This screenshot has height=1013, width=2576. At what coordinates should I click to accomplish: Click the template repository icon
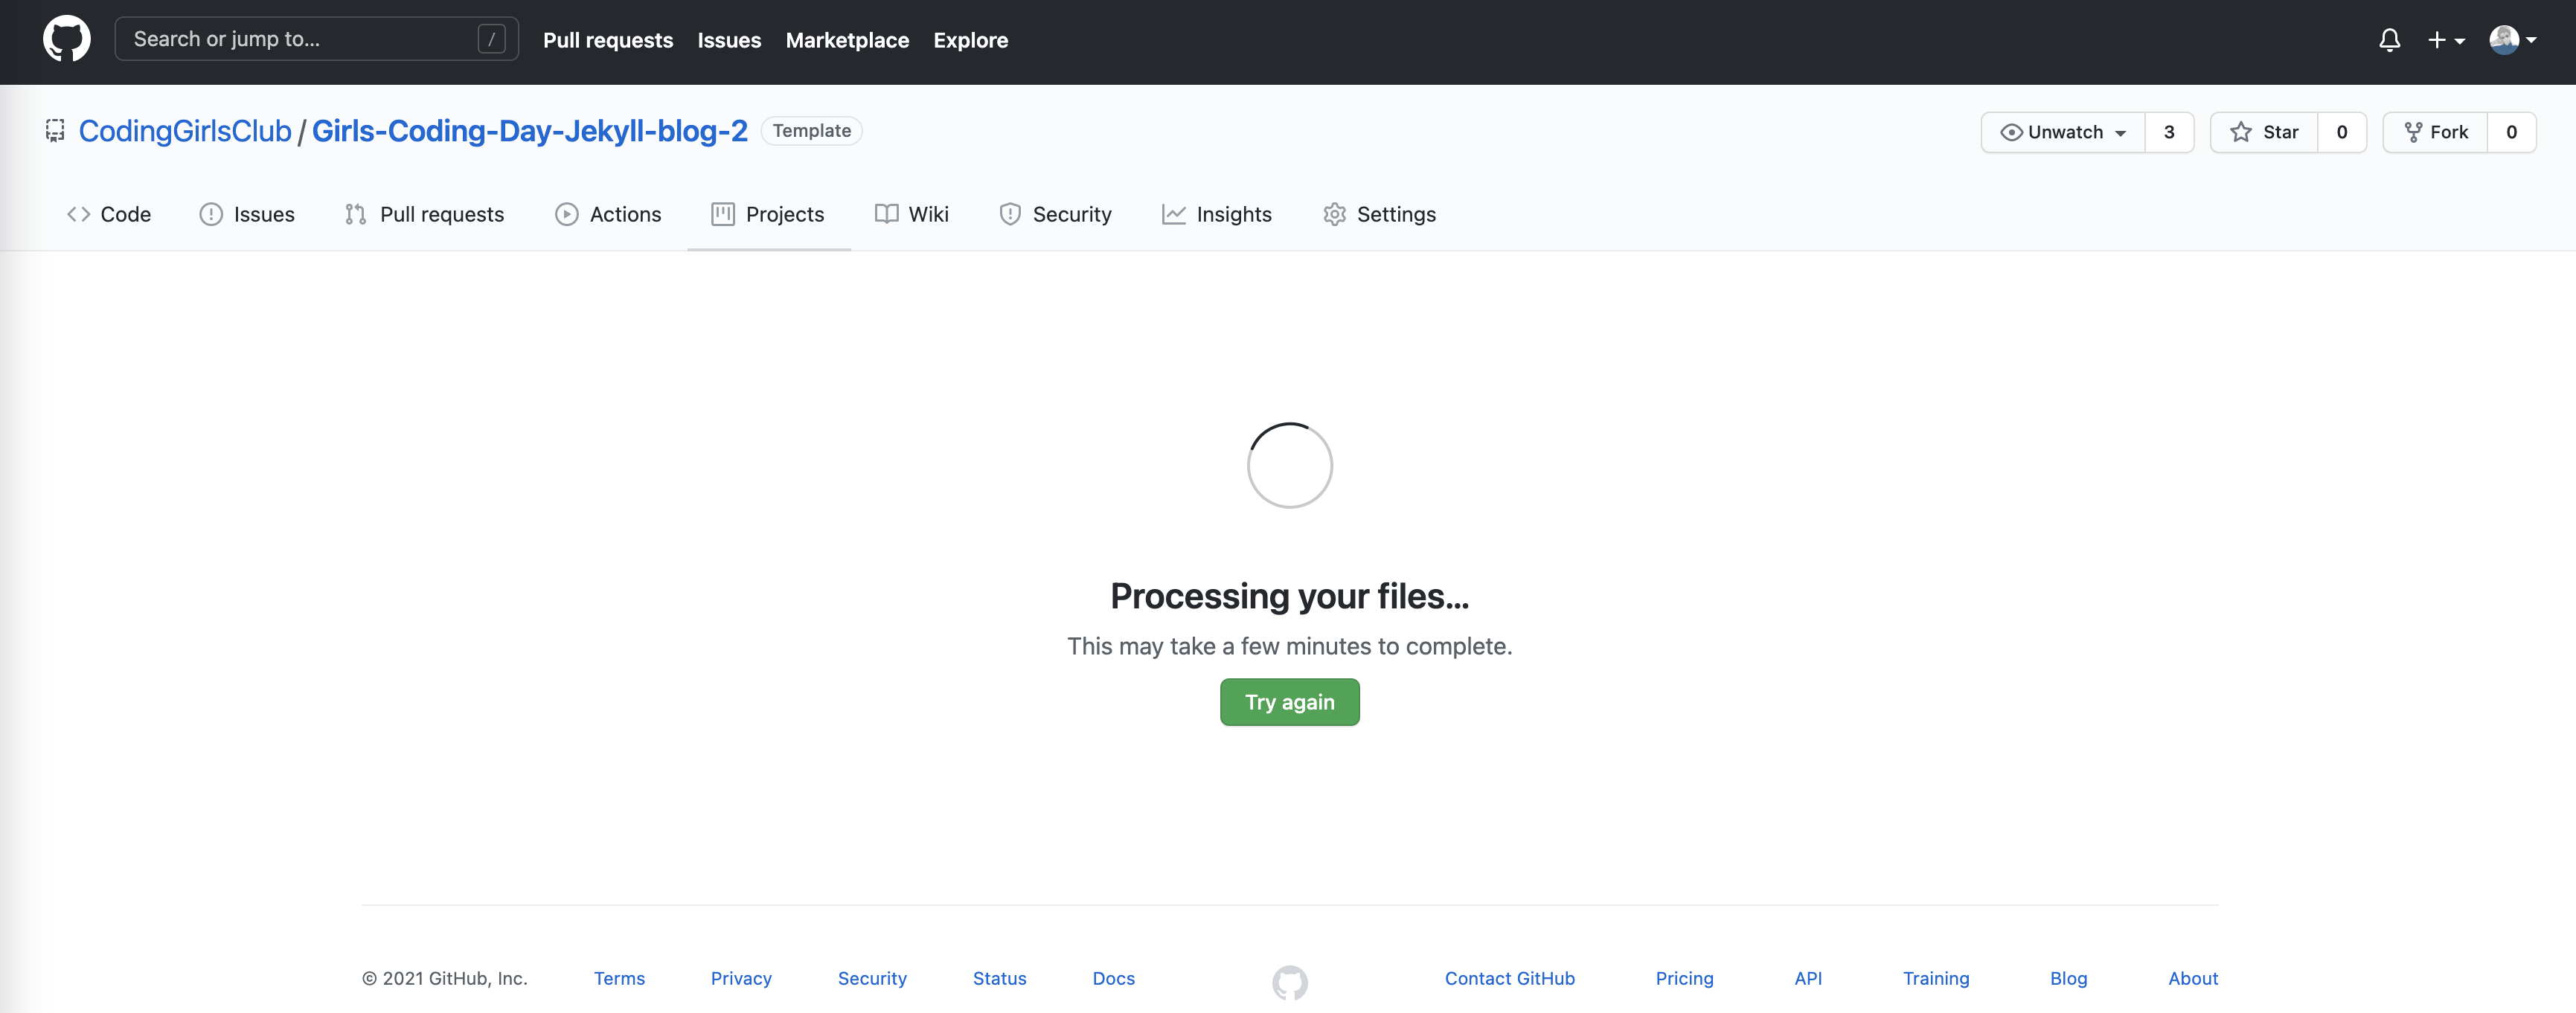tap(55, 131)
